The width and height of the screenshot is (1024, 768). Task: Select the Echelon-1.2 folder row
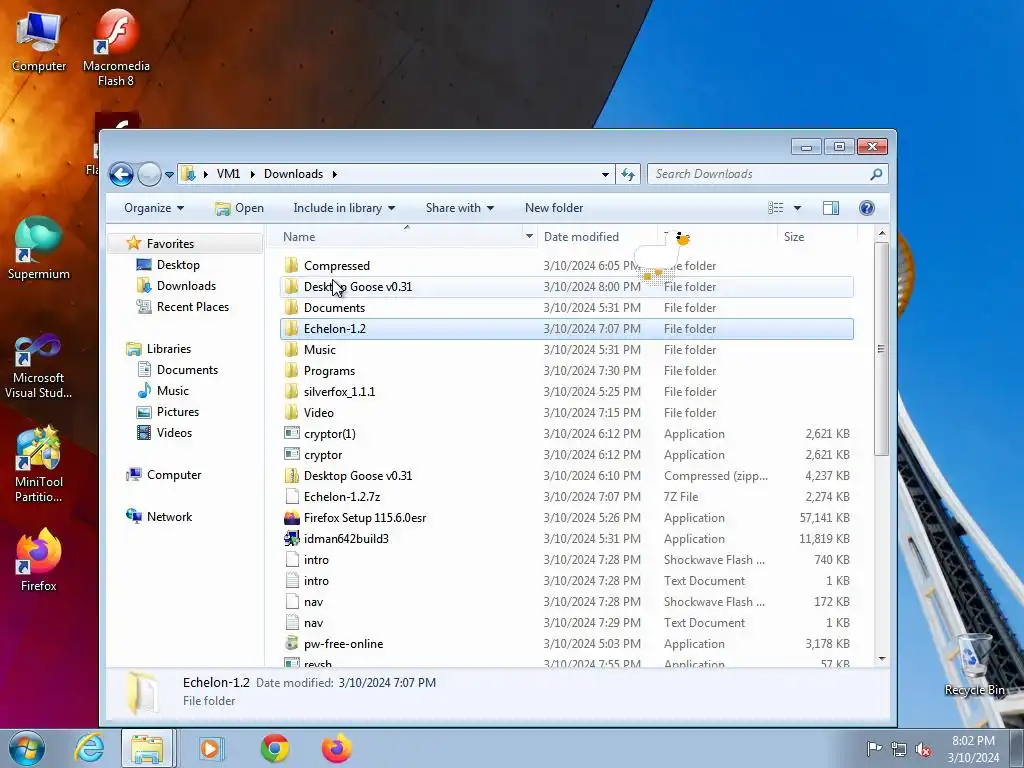567,328
